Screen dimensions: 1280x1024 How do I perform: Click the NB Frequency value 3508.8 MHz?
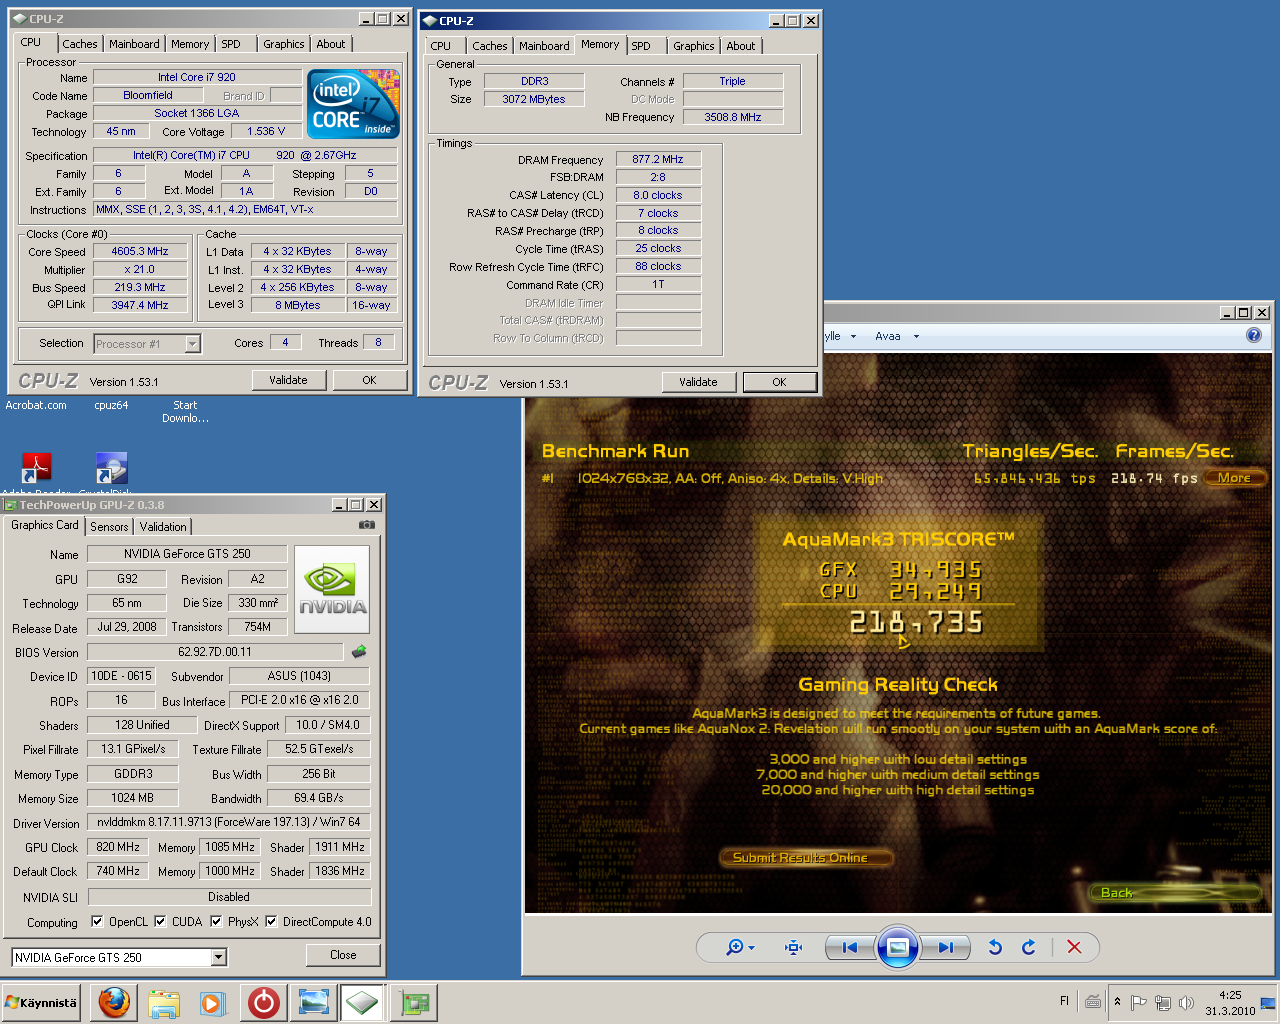pyautogui.click(x=732, y=117)
